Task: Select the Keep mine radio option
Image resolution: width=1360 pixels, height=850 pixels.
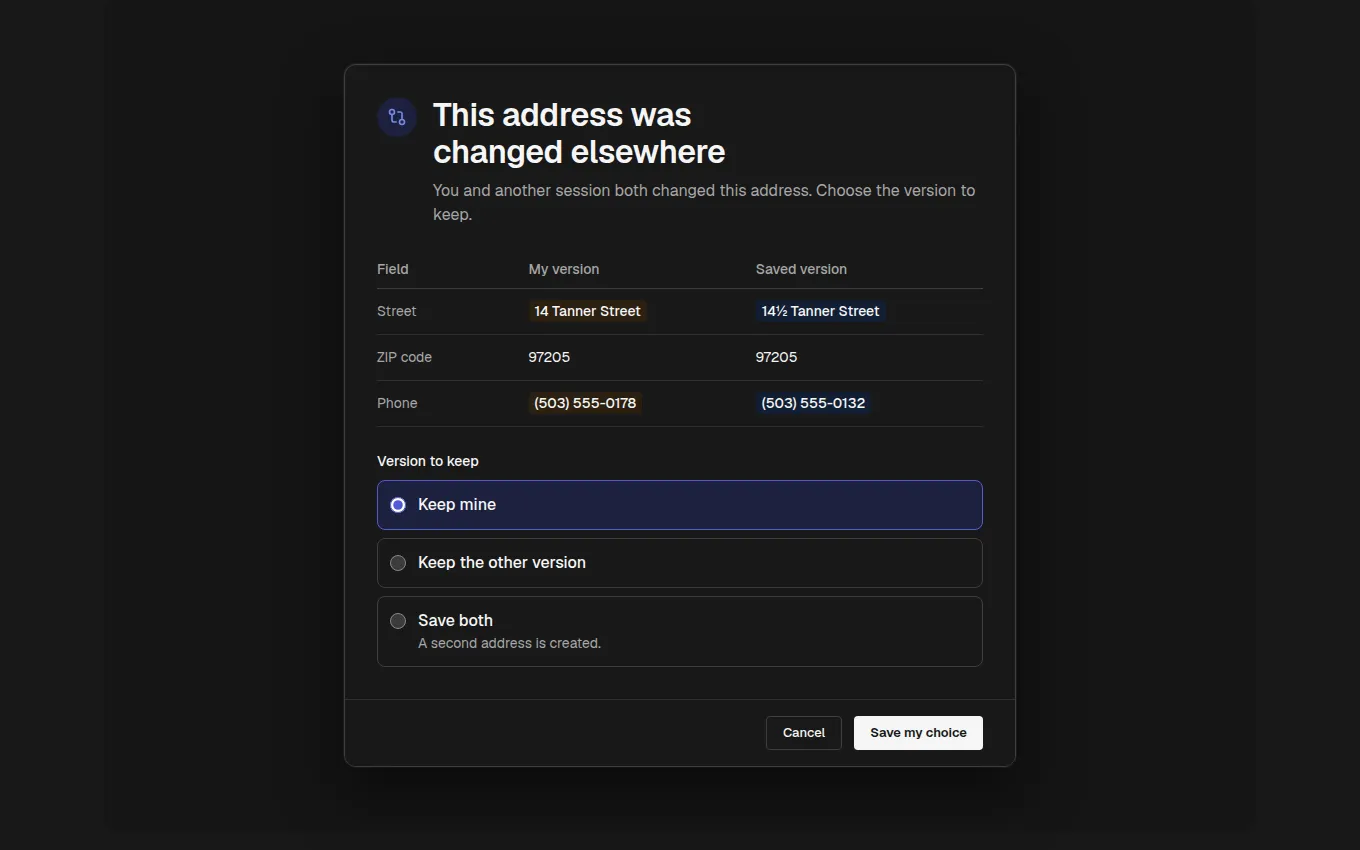Action: tap(680, 505)
